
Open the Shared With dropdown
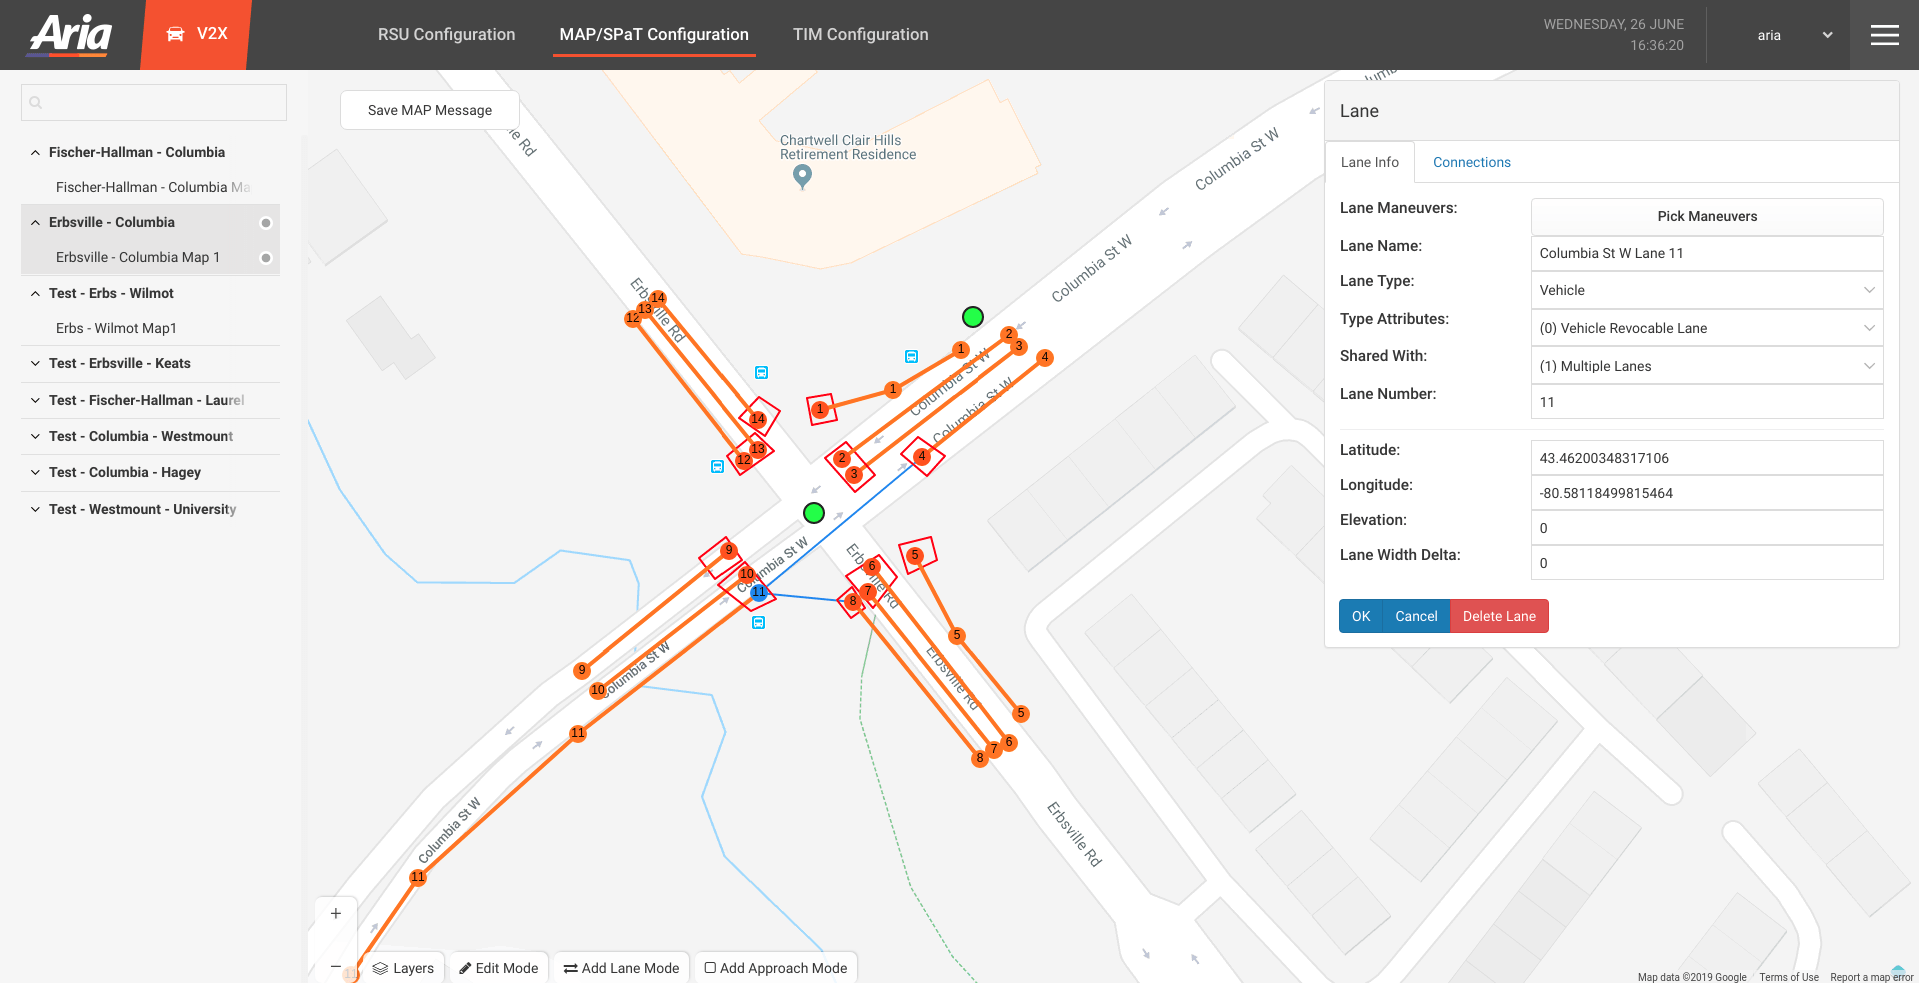[x=1707, y=366]
